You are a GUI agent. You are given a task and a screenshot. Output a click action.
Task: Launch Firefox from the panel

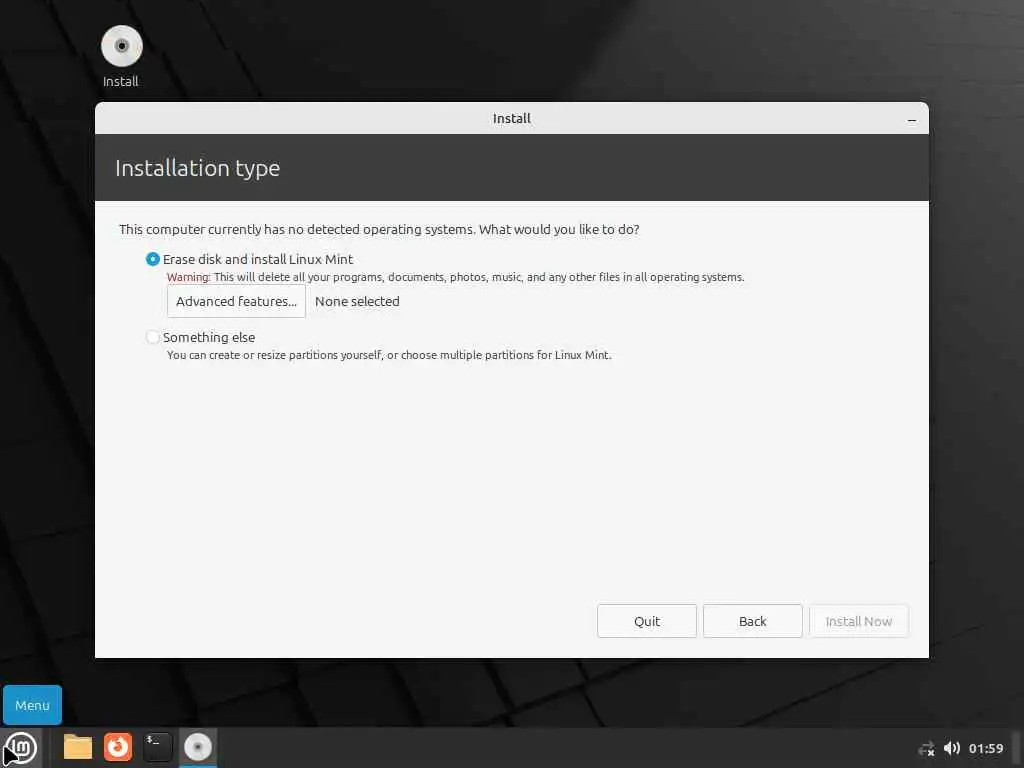(118, 747)
